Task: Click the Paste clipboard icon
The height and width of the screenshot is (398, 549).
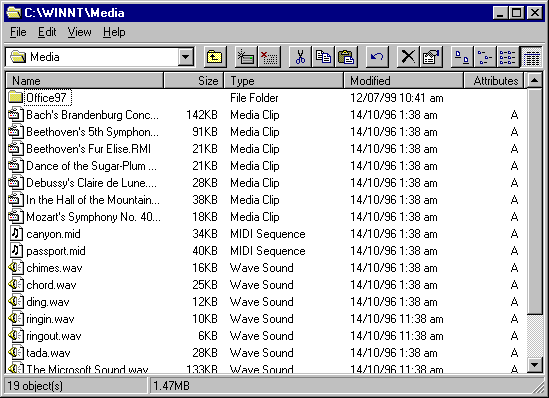Action: click(x=346, y=57)
